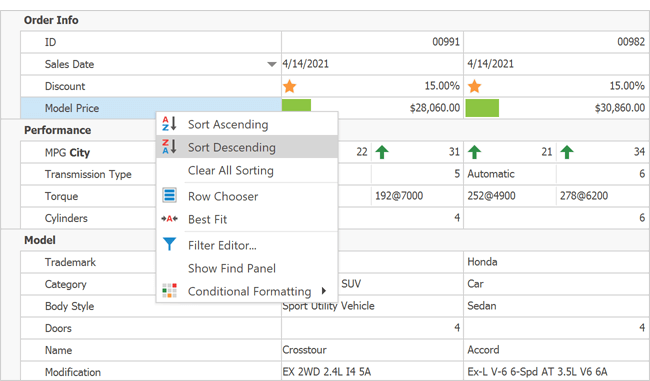
Task: Click the orange star in order 00982 Discount
Action: tap(474, 86)
